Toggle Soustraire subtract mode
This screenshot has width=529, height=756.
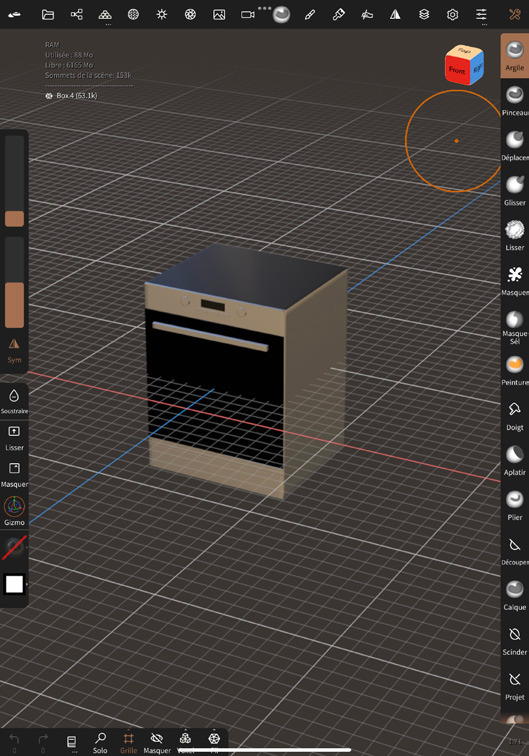(14, 400)
